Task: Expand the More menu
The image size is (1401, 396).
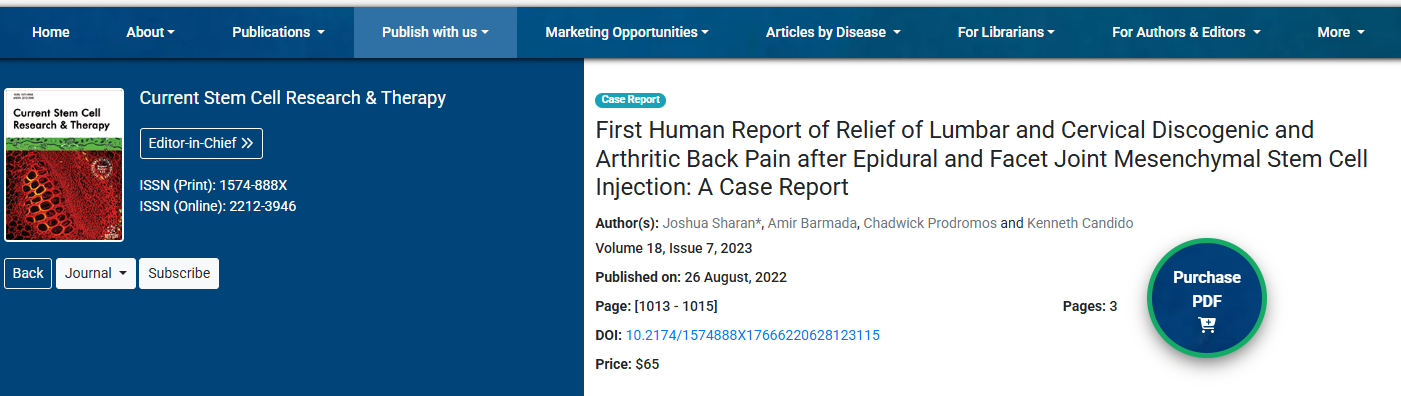Action: (1341, 32)
